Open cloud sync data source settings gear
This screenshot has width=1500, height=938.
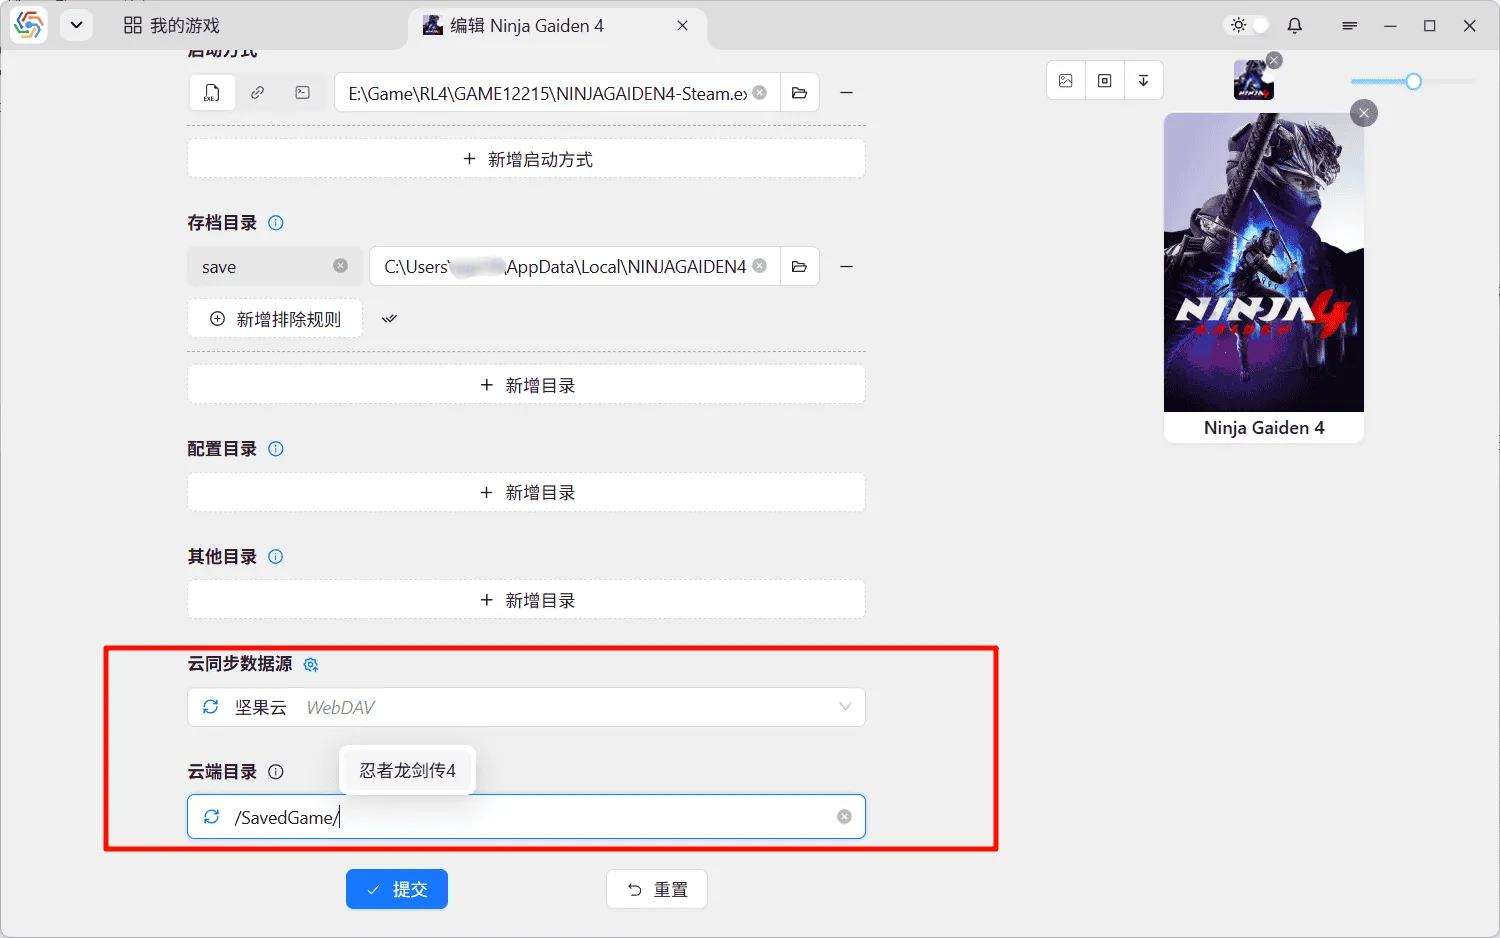click(310, 664)
